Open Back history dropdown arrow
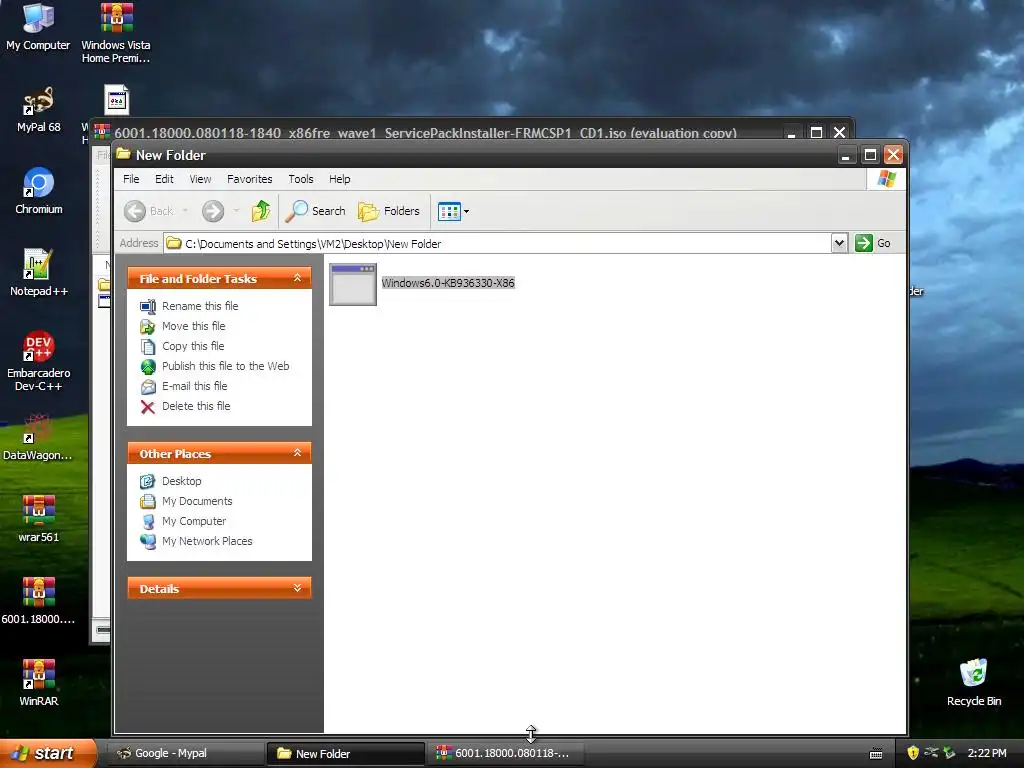 pyautogui.click(x=185, y=211)
